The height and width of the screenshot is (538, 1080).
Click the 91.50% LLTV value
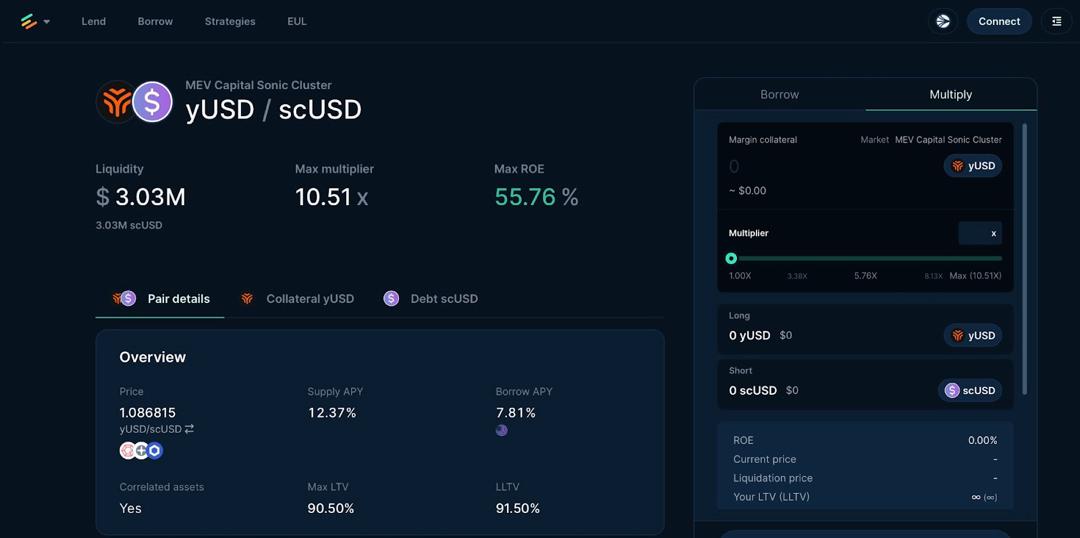pyautogui.click(x=518, y=508)
